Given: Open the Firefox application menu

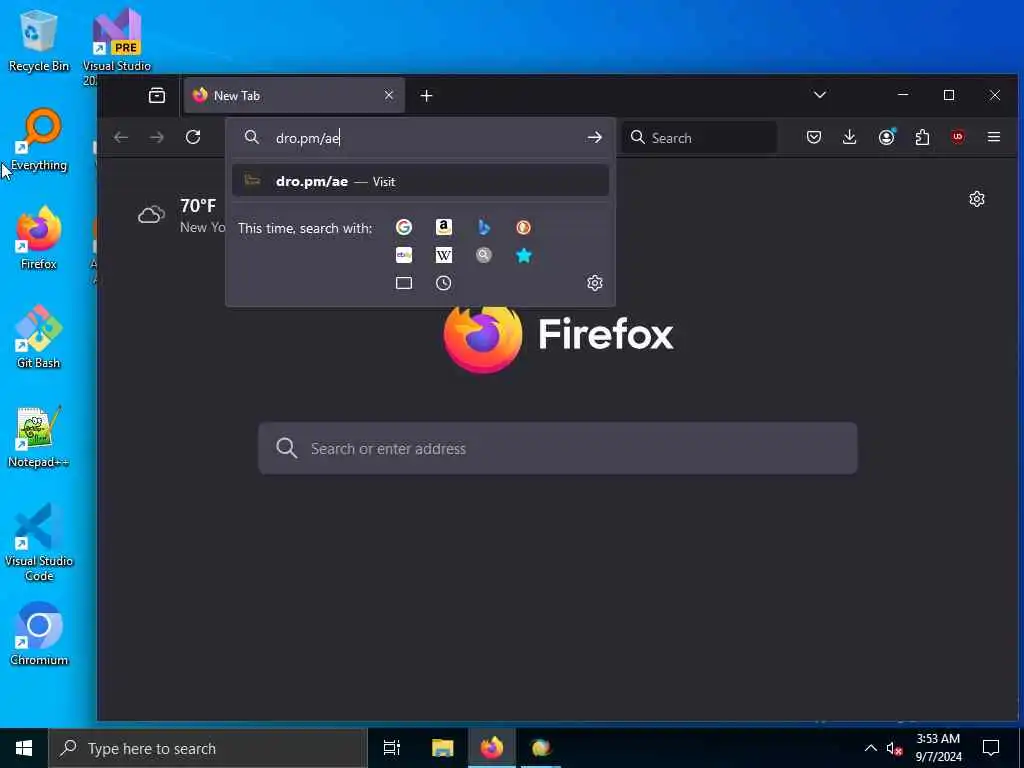Looking at the screenshot, I should point(994,137).
